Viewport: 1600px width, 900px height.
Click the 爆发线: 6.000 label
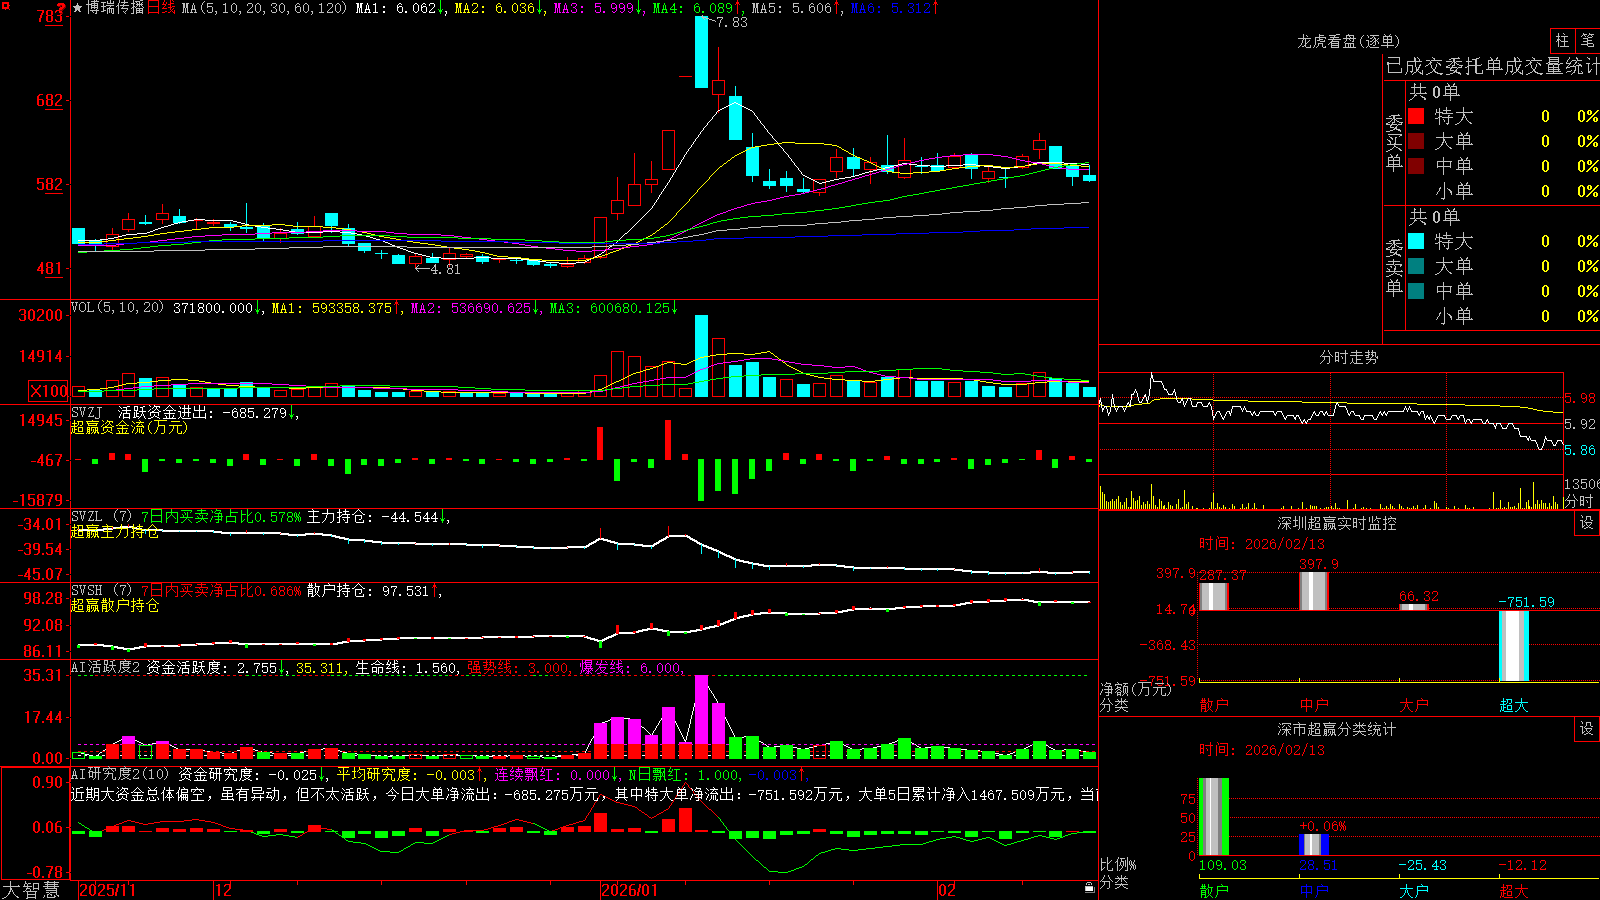[631, 668]
